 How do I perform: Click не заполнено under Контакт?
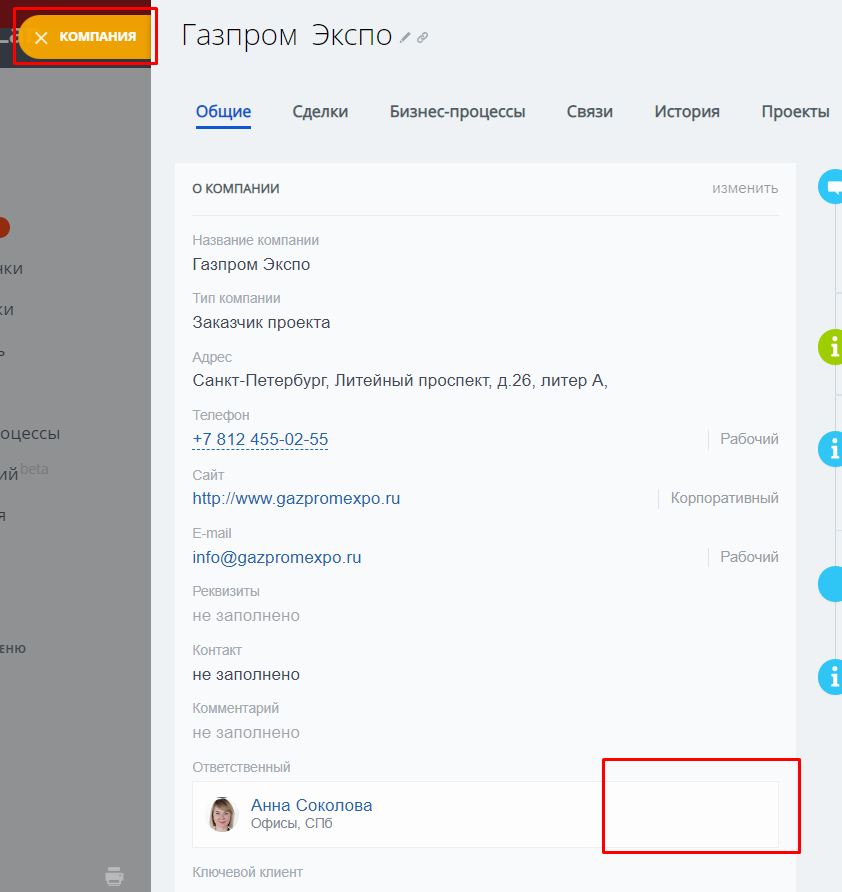[246, 675]
